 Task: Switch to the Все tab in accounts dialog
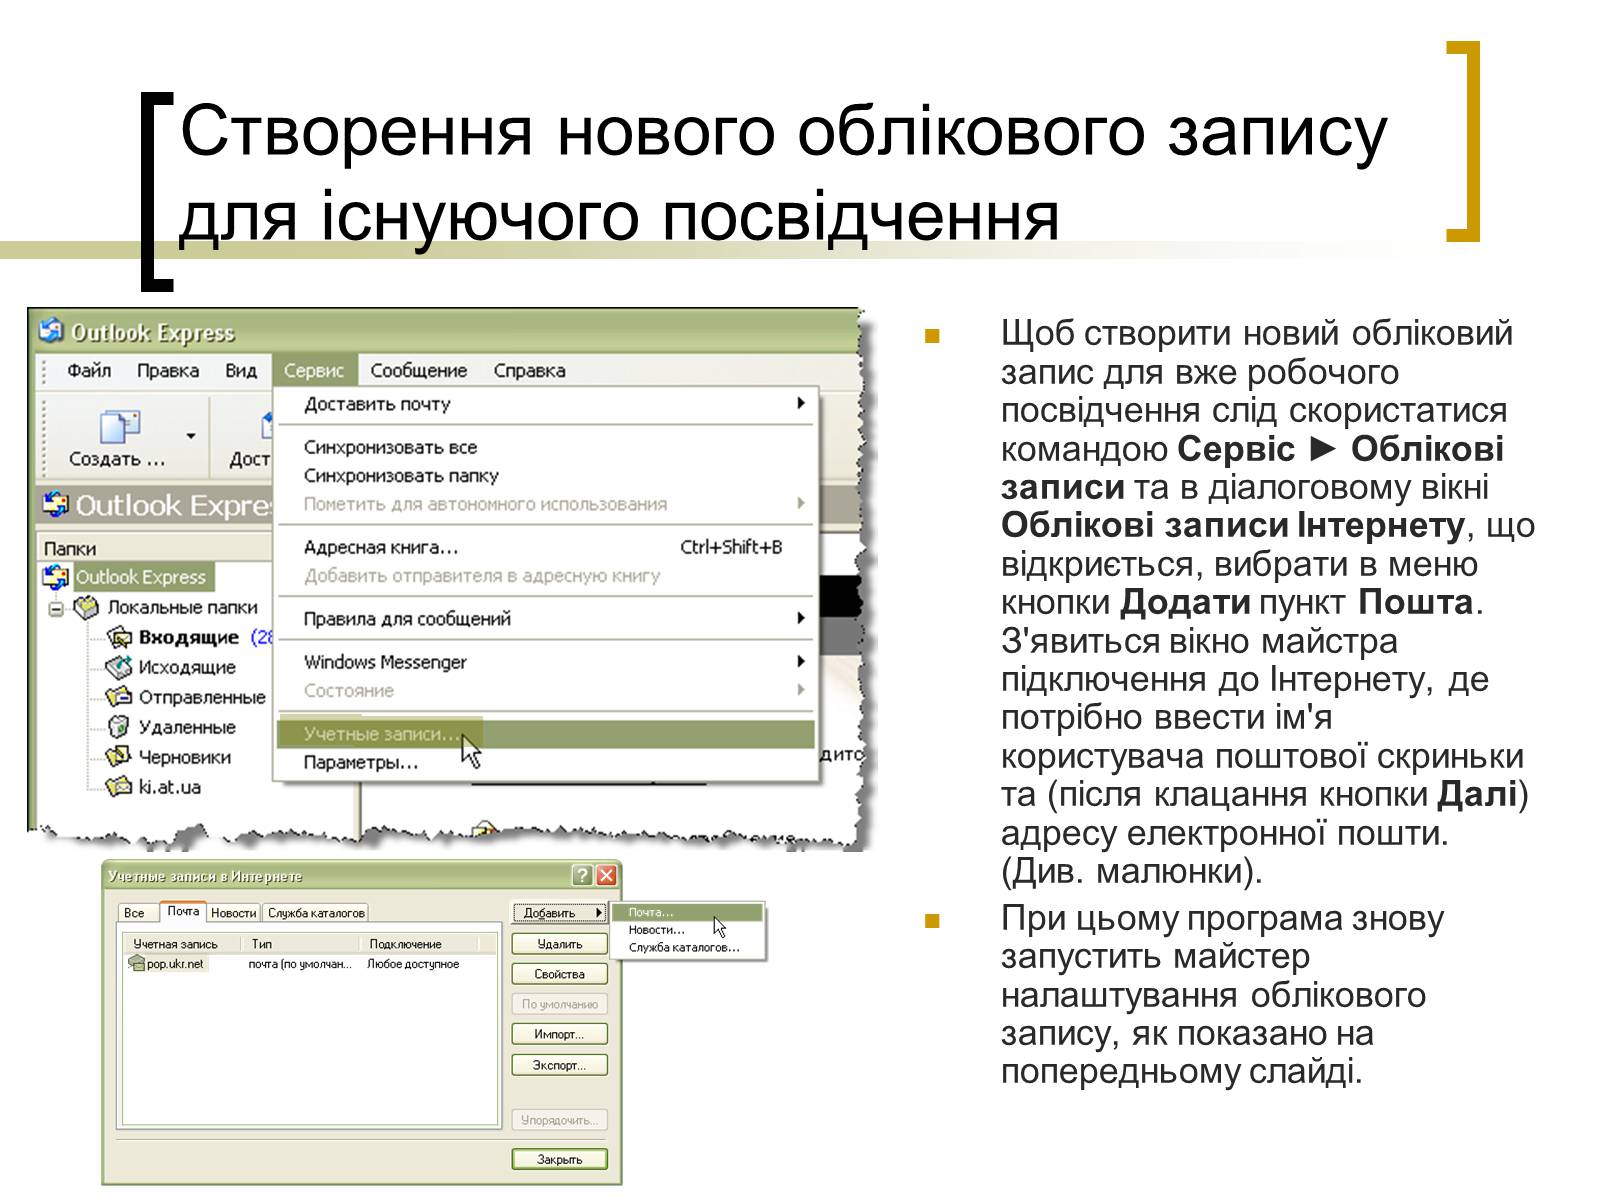point(134,913)
